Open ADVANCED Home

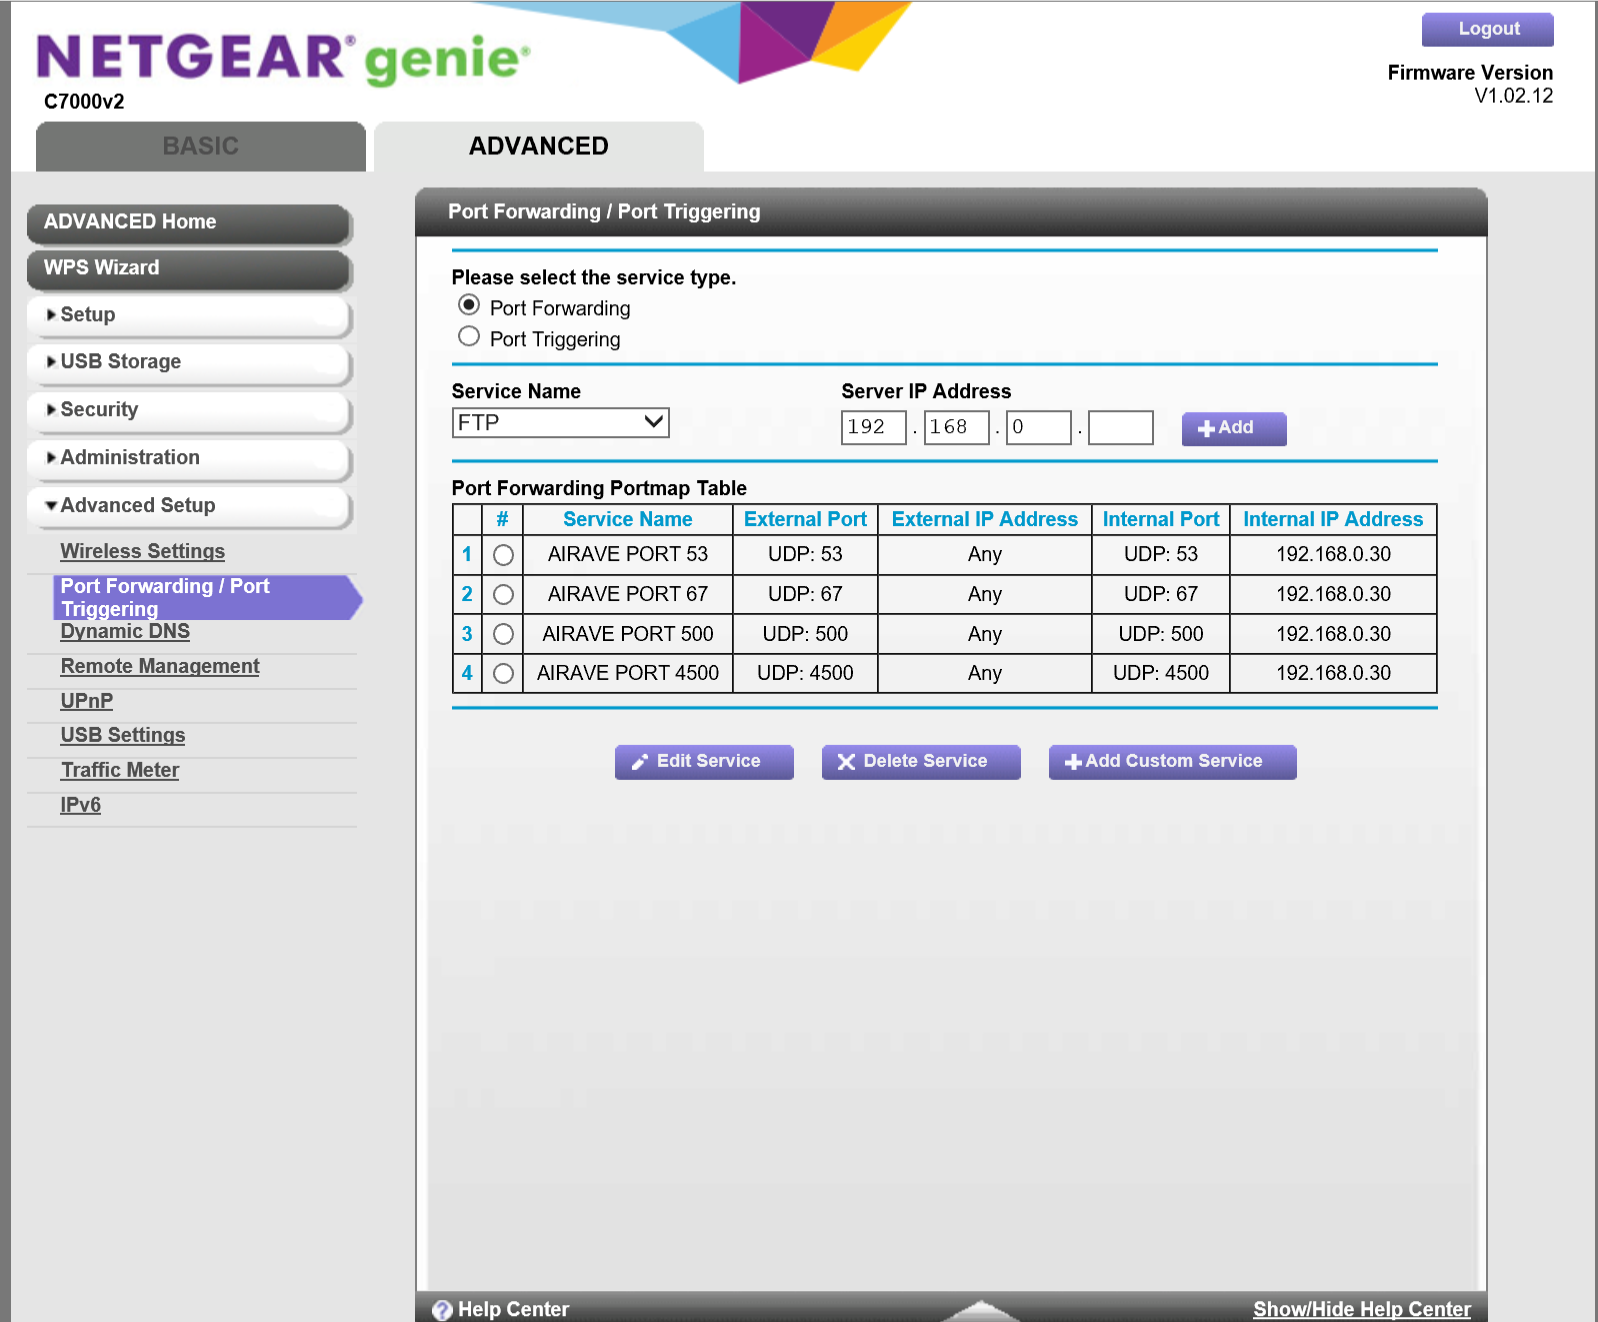click(189, 223)
